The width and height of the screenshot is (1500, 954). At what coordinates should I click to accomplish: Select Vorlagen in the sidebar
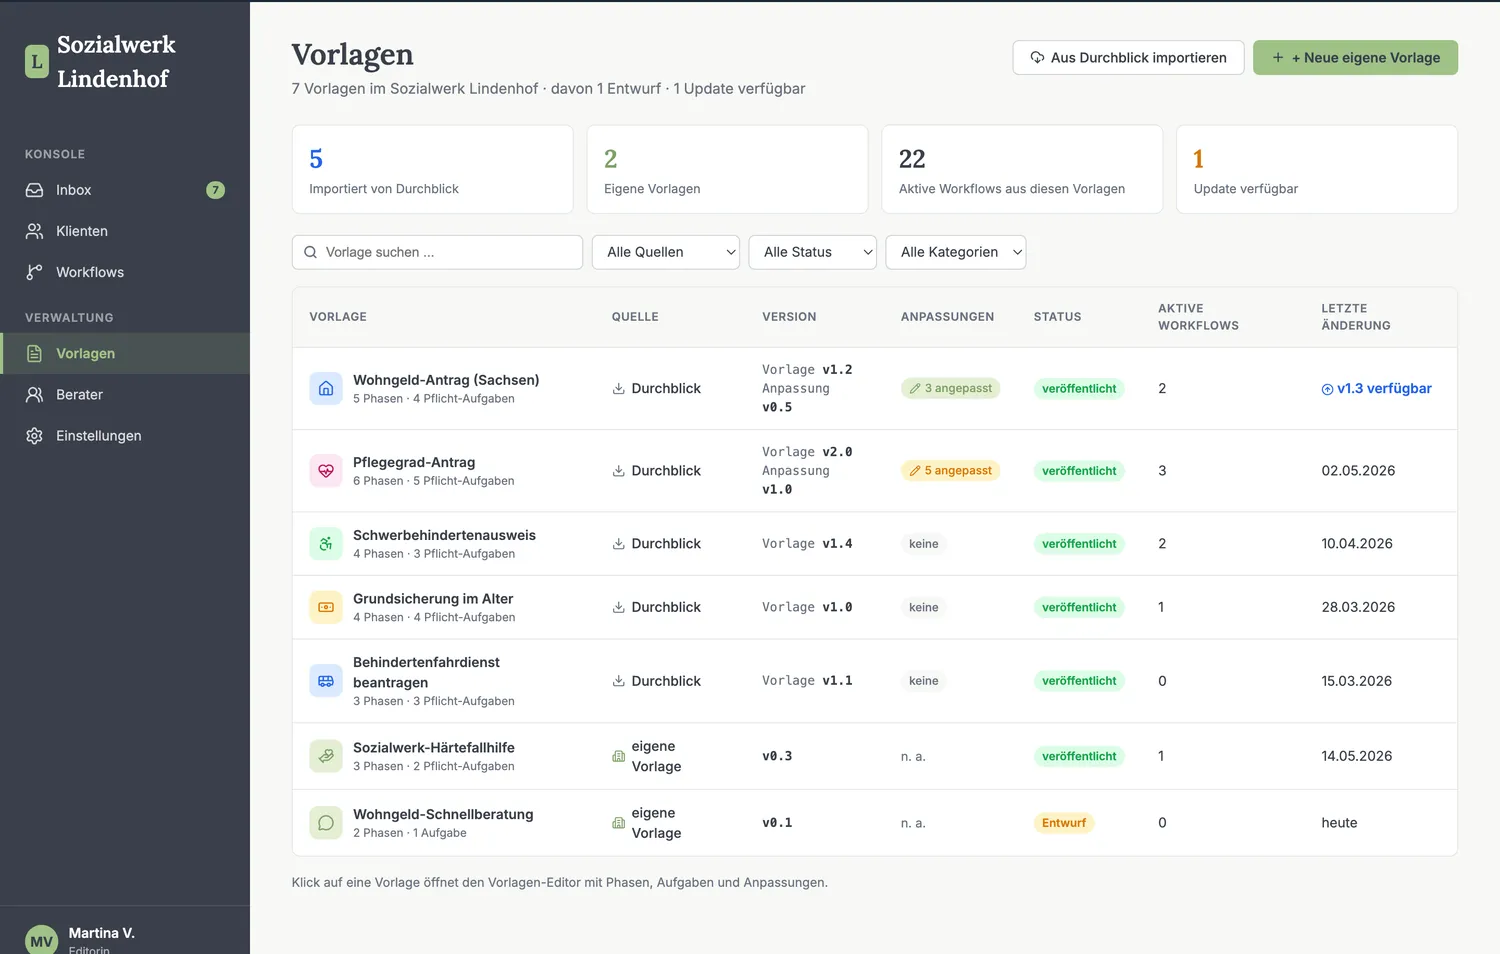(x=125, y=353)
